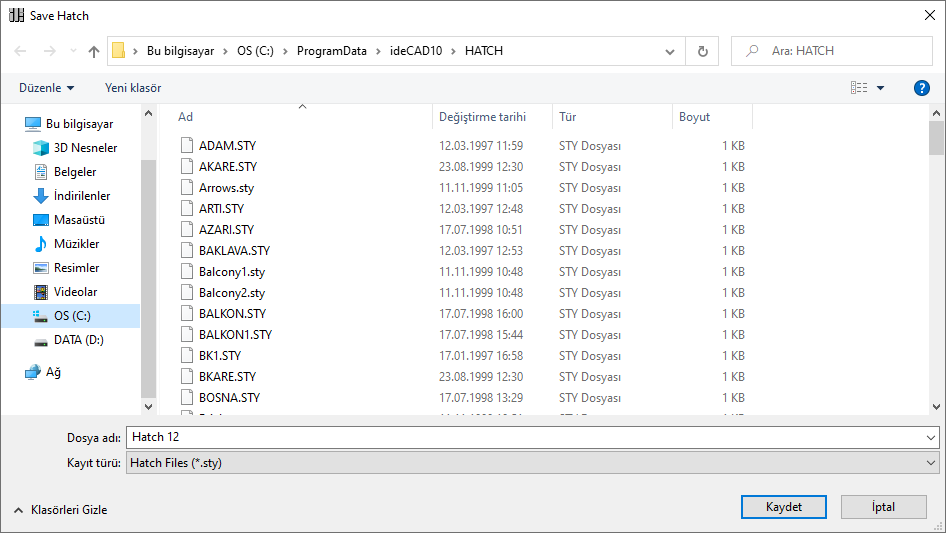Change the view layout icon
Viewport: 946px width, 533px height.
pos(859,88)
